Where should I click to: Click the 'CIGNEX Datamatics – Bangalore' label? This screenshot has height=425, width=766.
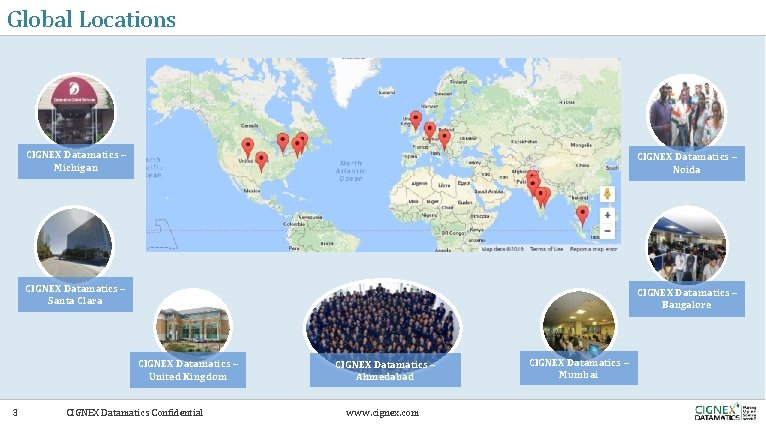(687, 298)
